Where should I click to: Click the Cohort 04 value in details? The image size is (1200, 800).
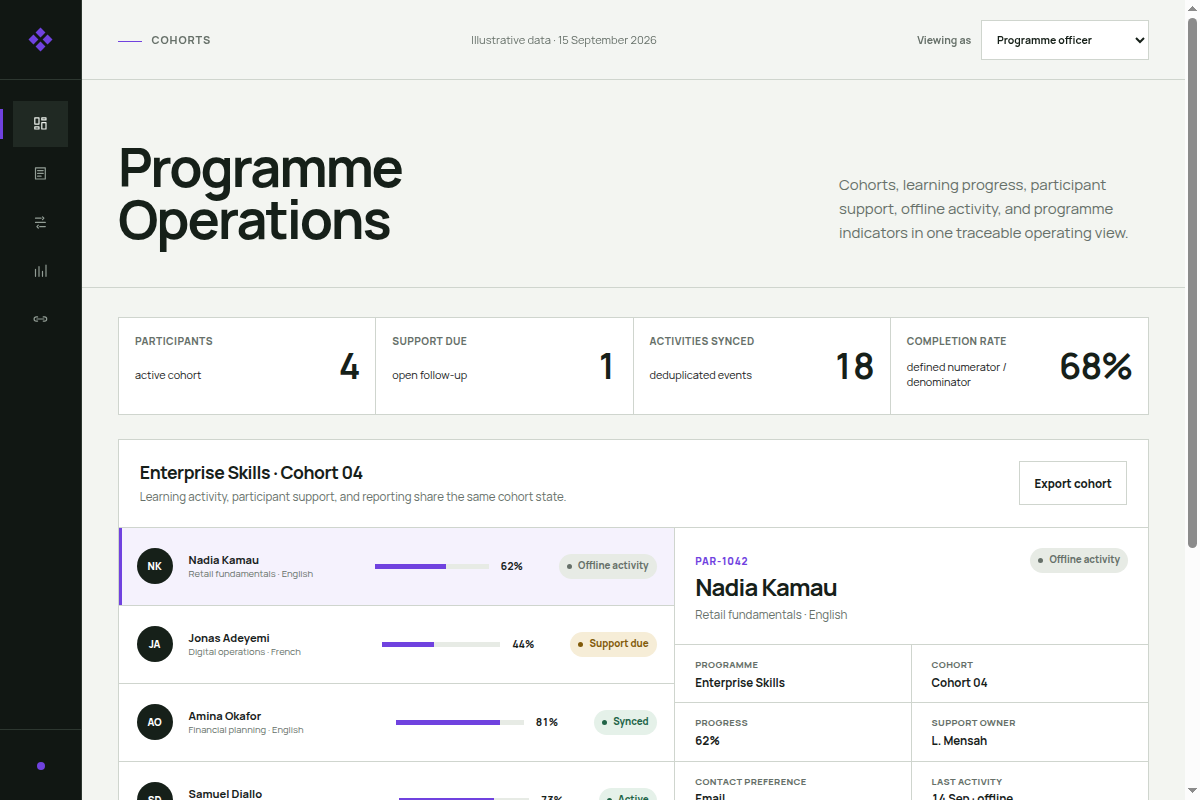(x=959, y=683)
